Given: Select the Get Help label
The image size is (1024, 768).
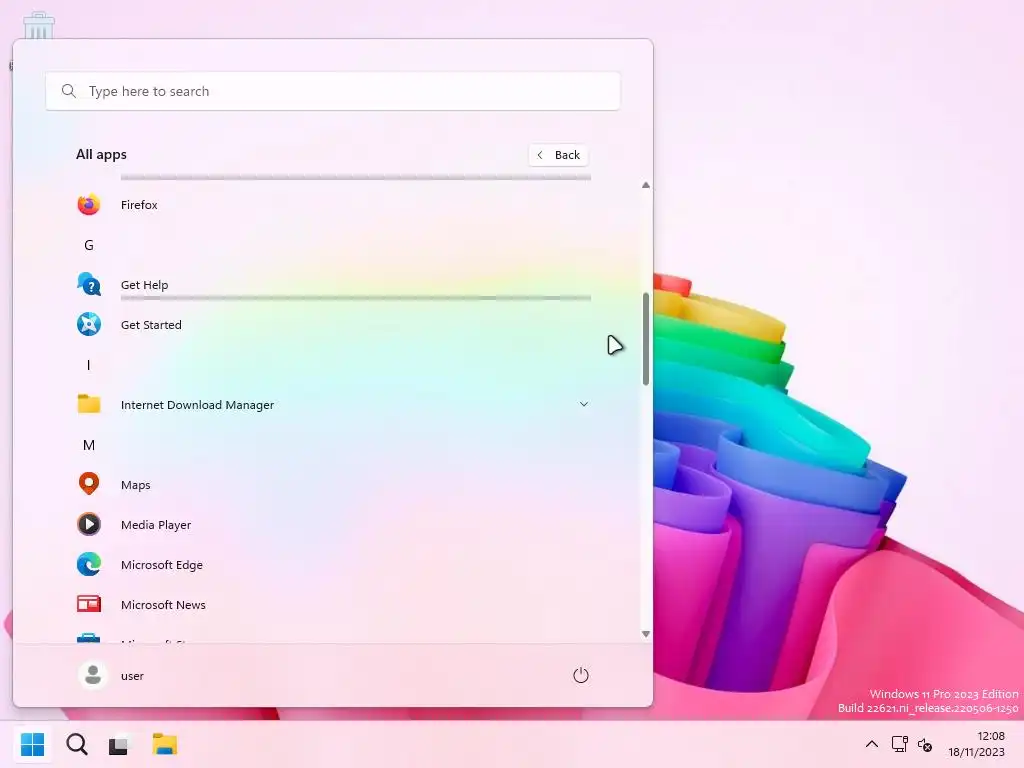Looking at the screenshot, I should (144, 285).
